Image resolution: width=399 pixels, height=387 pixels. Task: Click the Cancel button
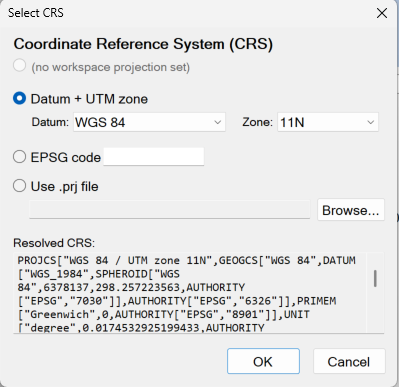click(x=349, y=361)
